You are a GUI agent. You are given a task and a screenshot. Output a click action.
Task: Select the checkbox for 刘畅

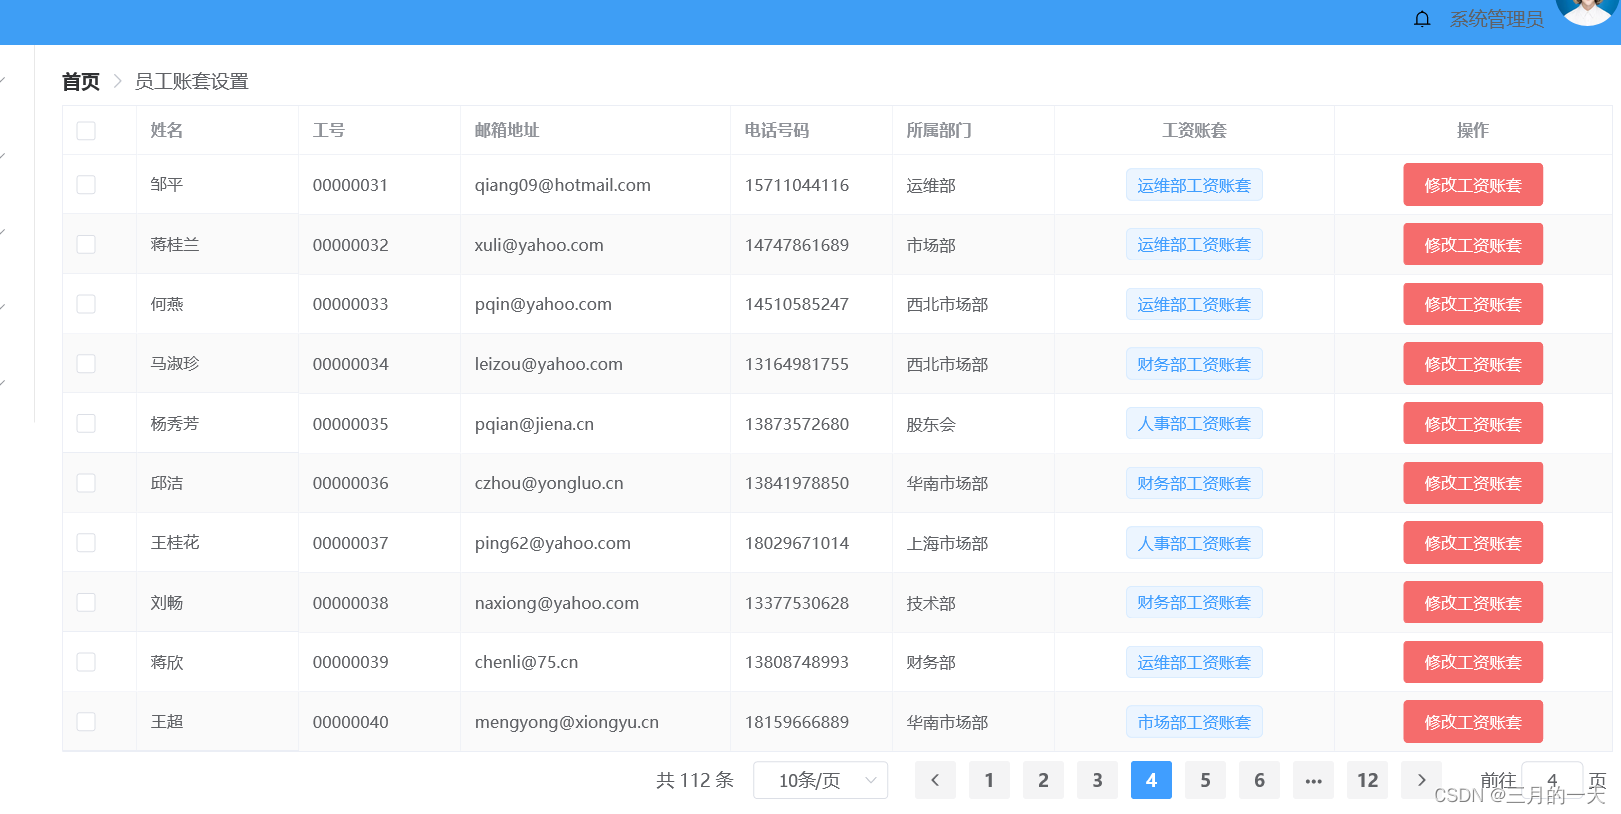[86, 602]
